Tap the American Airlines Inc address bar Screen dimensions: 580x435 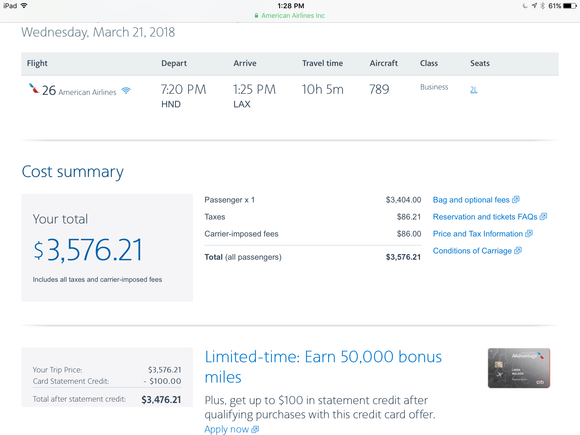(x=290, y=16)
